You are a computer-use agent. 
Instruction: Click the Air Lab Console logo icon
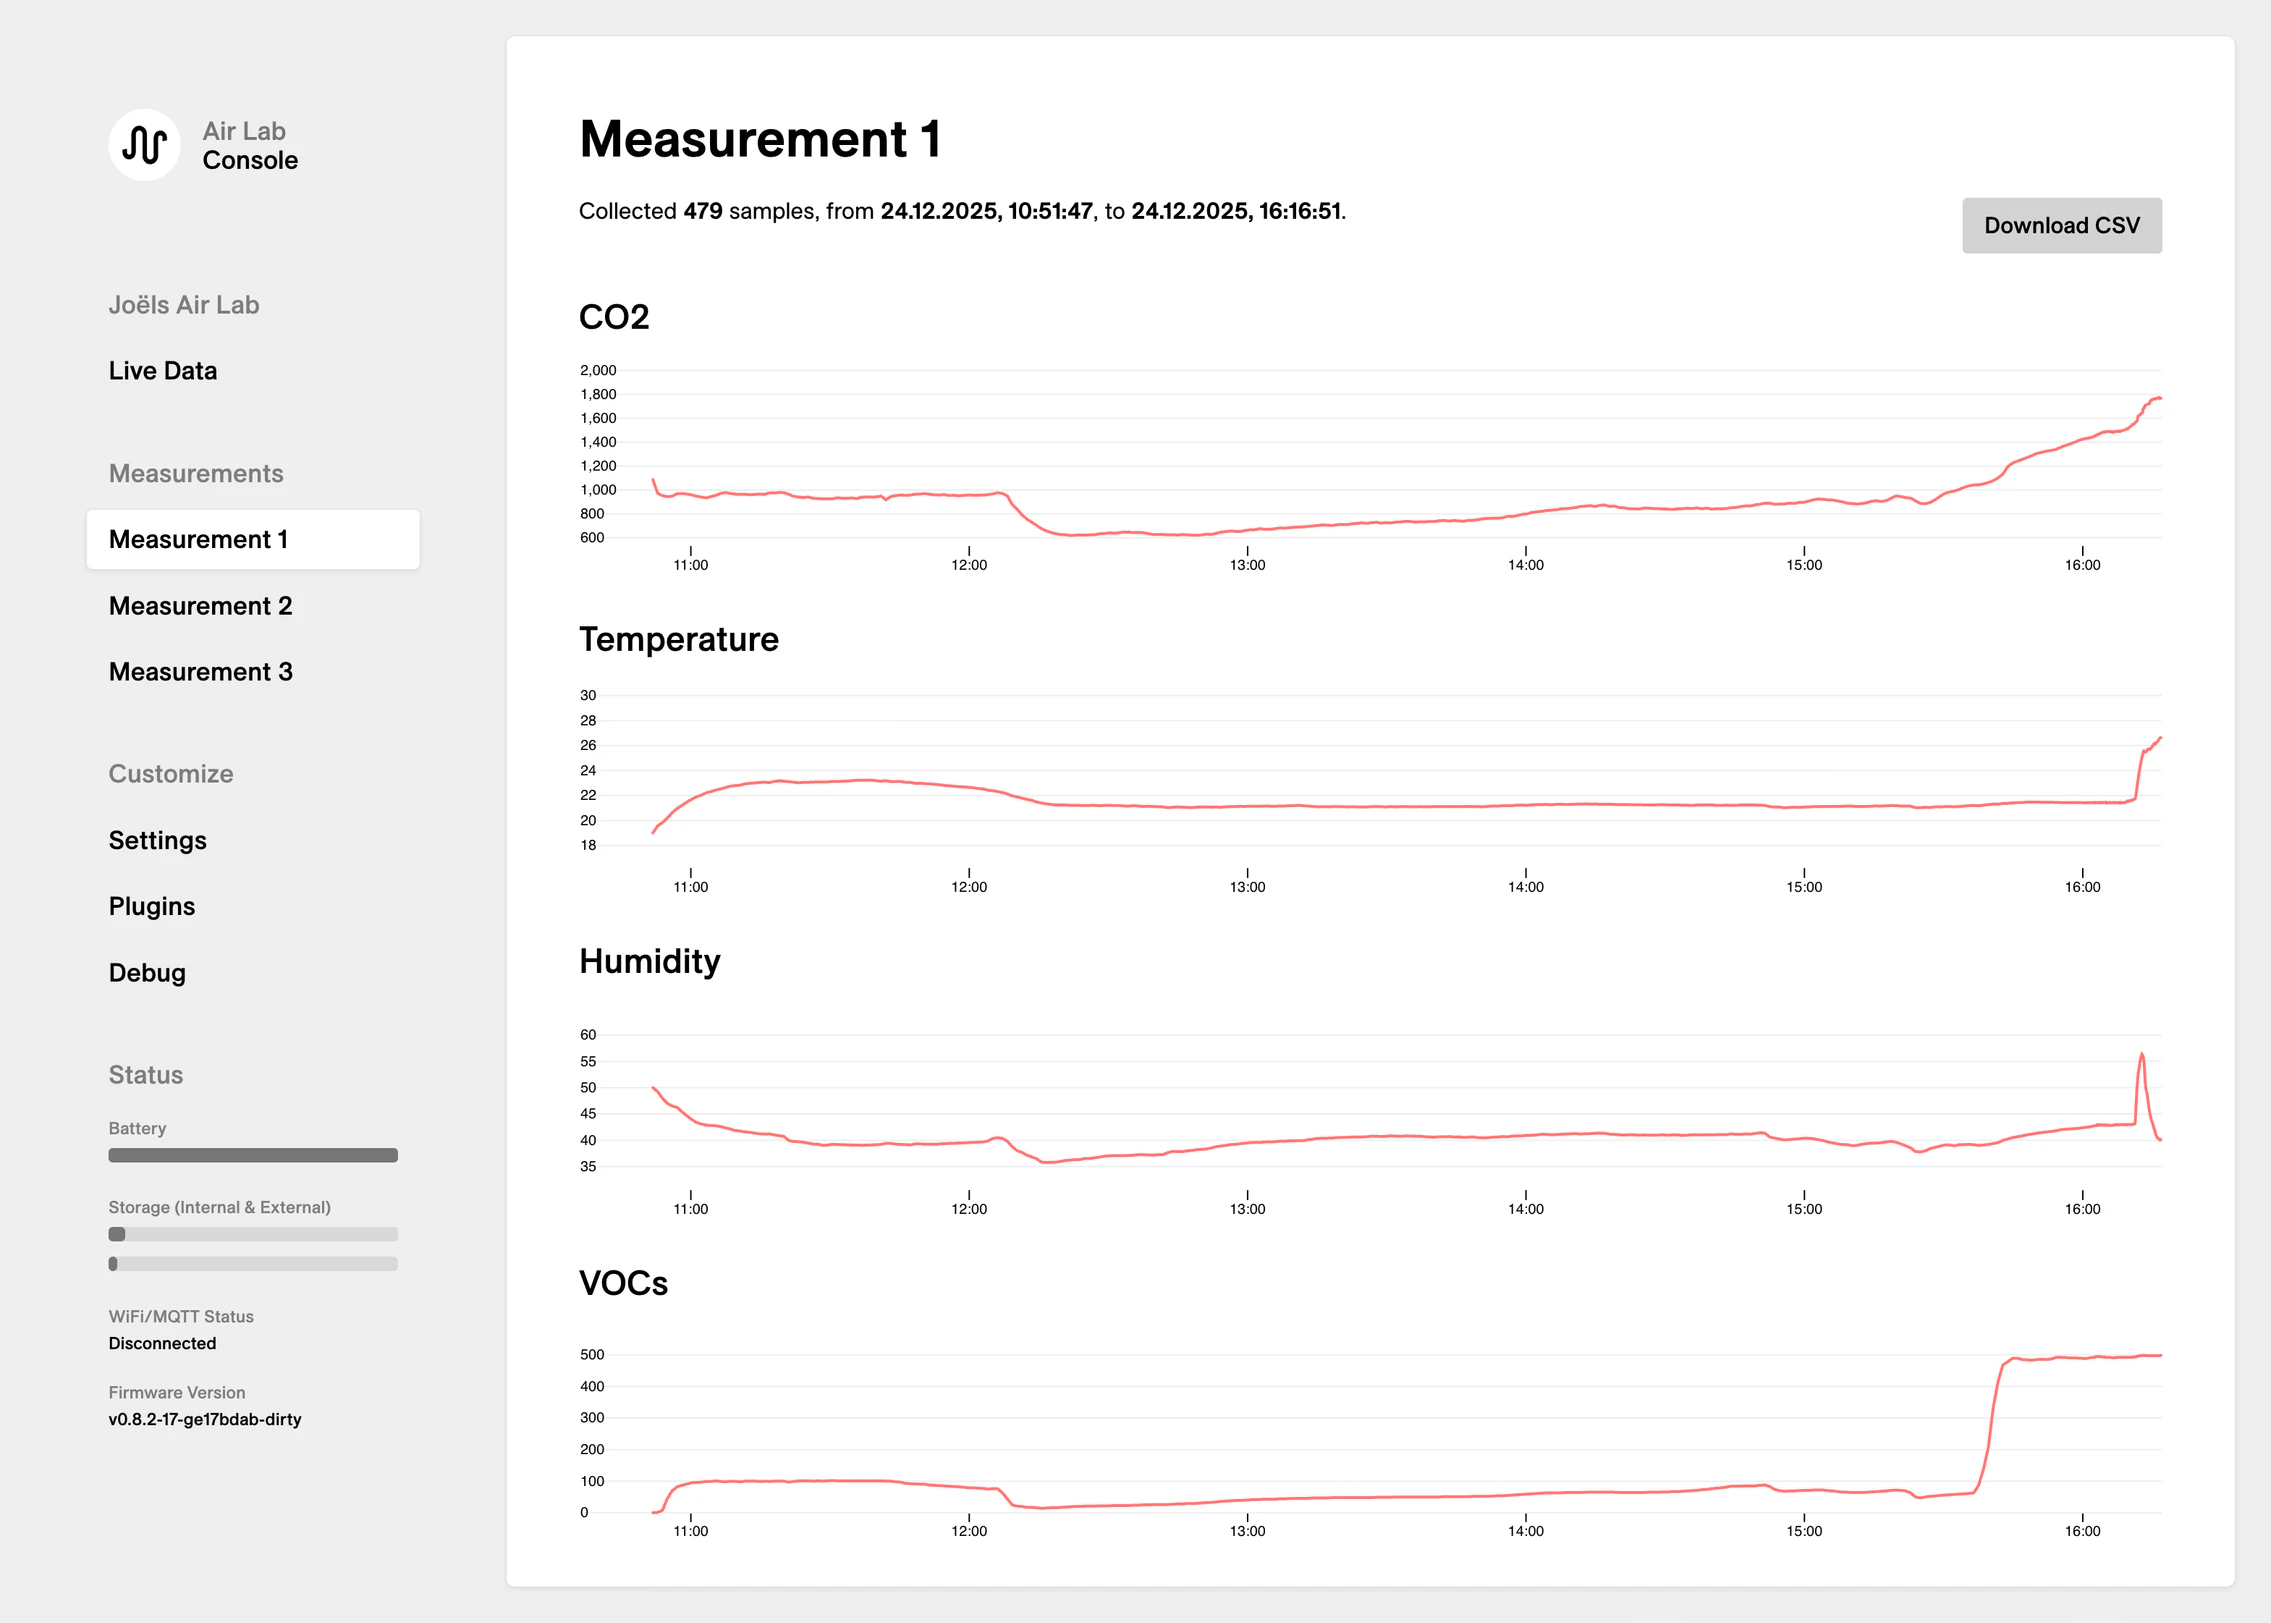(x=146, y=144)
